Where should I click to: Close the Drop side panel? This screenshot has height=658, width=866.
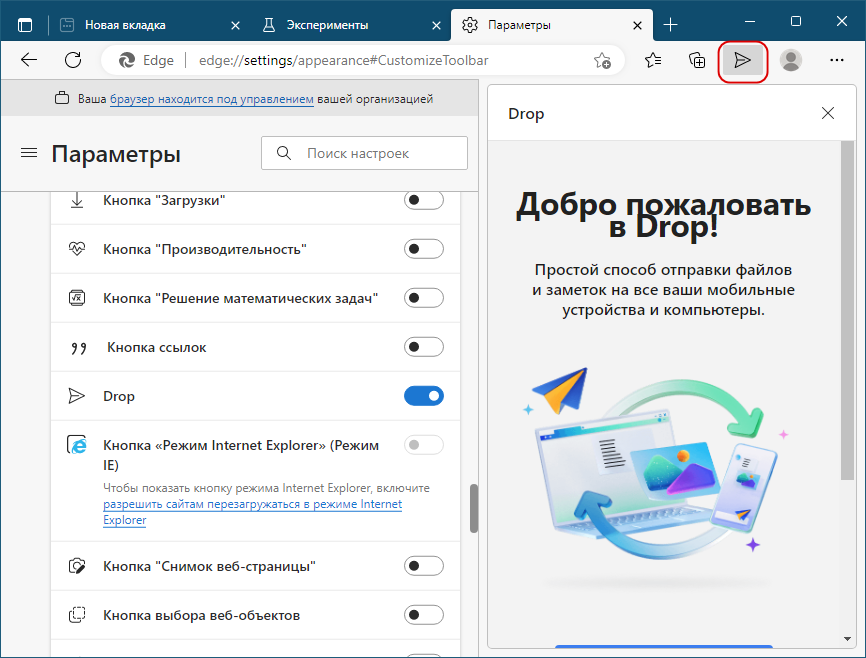tap(828, 113)
